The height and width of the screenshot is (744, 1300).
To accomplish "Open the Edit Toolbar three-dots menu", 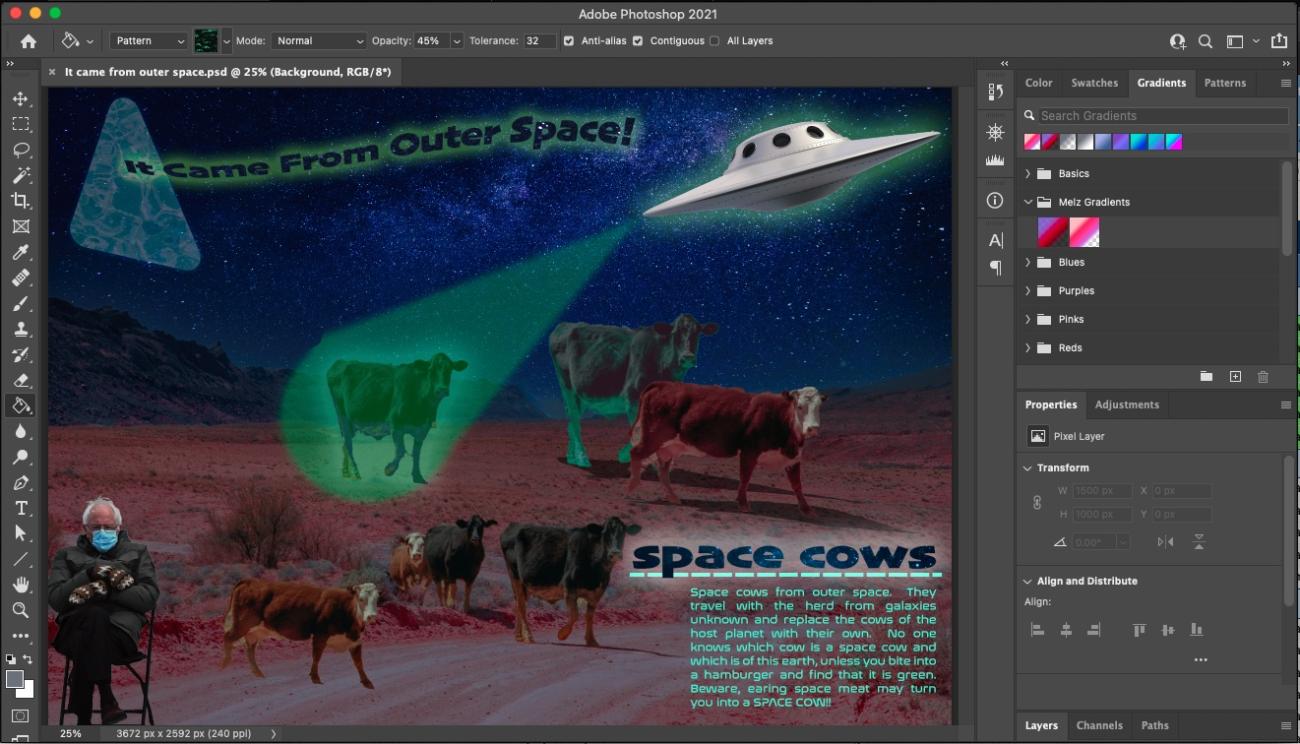I will [21, 636].
